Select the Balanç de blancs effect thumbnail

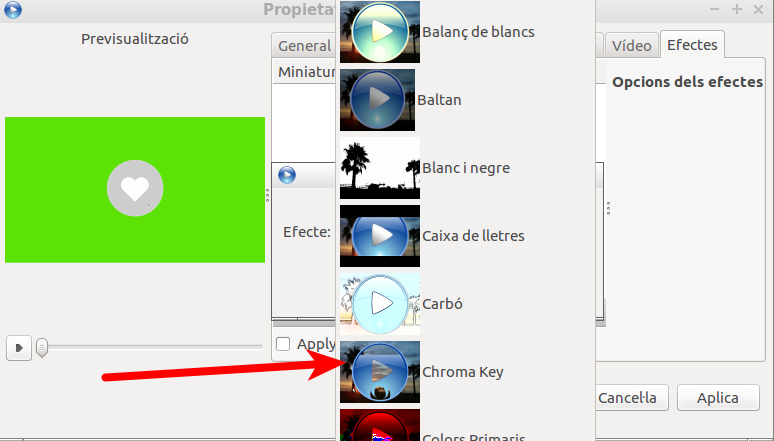point(380,32)
